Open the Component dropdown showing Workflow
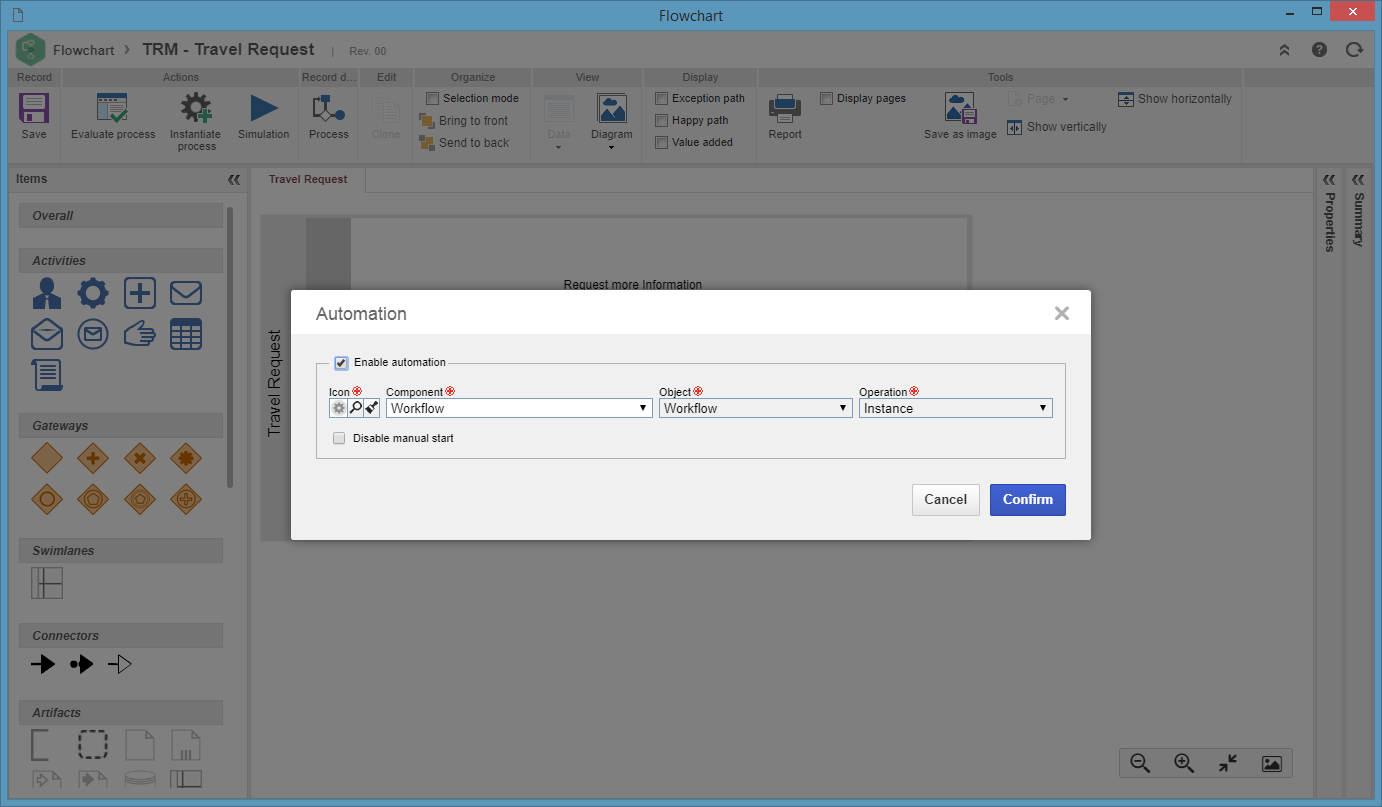 click(x=519, y=408)
